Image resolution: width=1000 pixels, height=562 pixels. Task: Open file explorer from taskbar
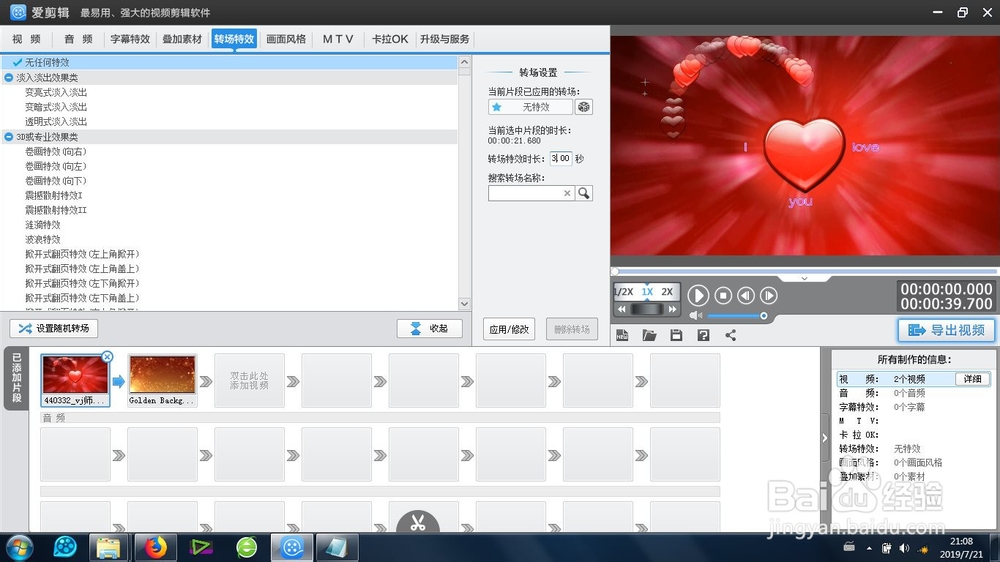pos(108,547)
